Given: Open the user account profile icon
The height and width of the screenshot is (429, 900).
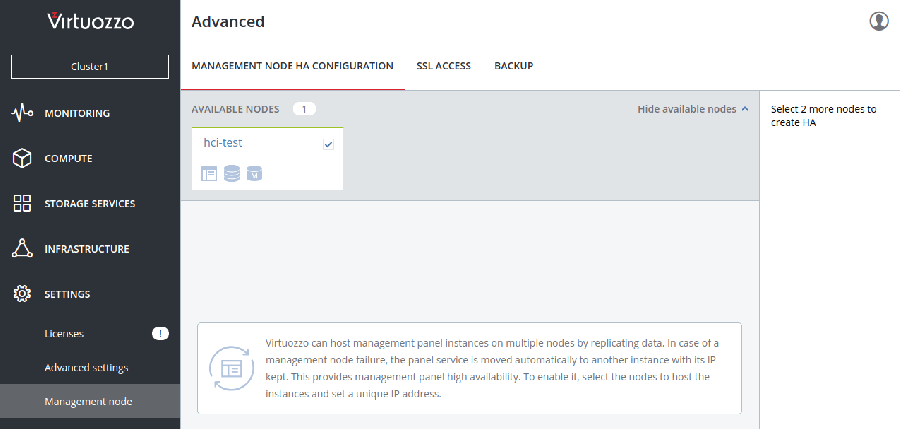Looking at the screenshot, I should (x=879, y=21).
